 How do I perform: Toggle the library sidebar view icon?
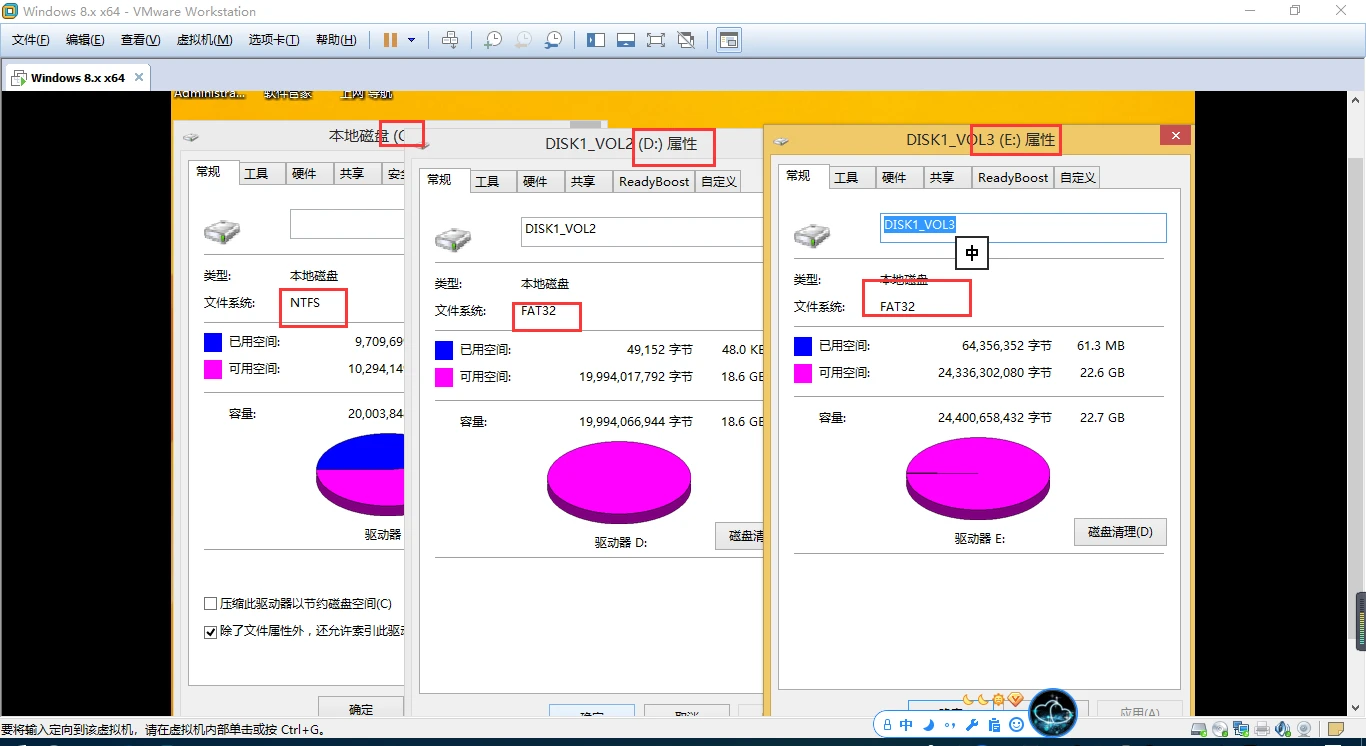596,40
